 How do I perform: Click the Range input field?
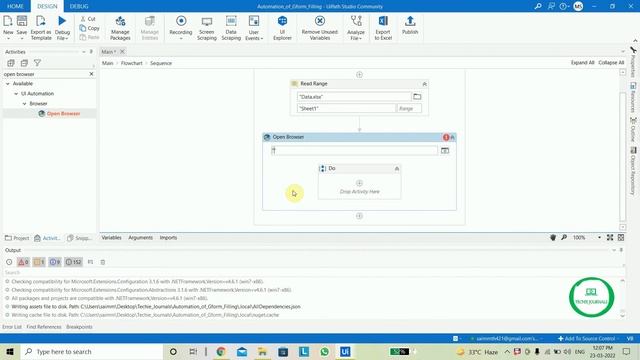coord(409,109)
